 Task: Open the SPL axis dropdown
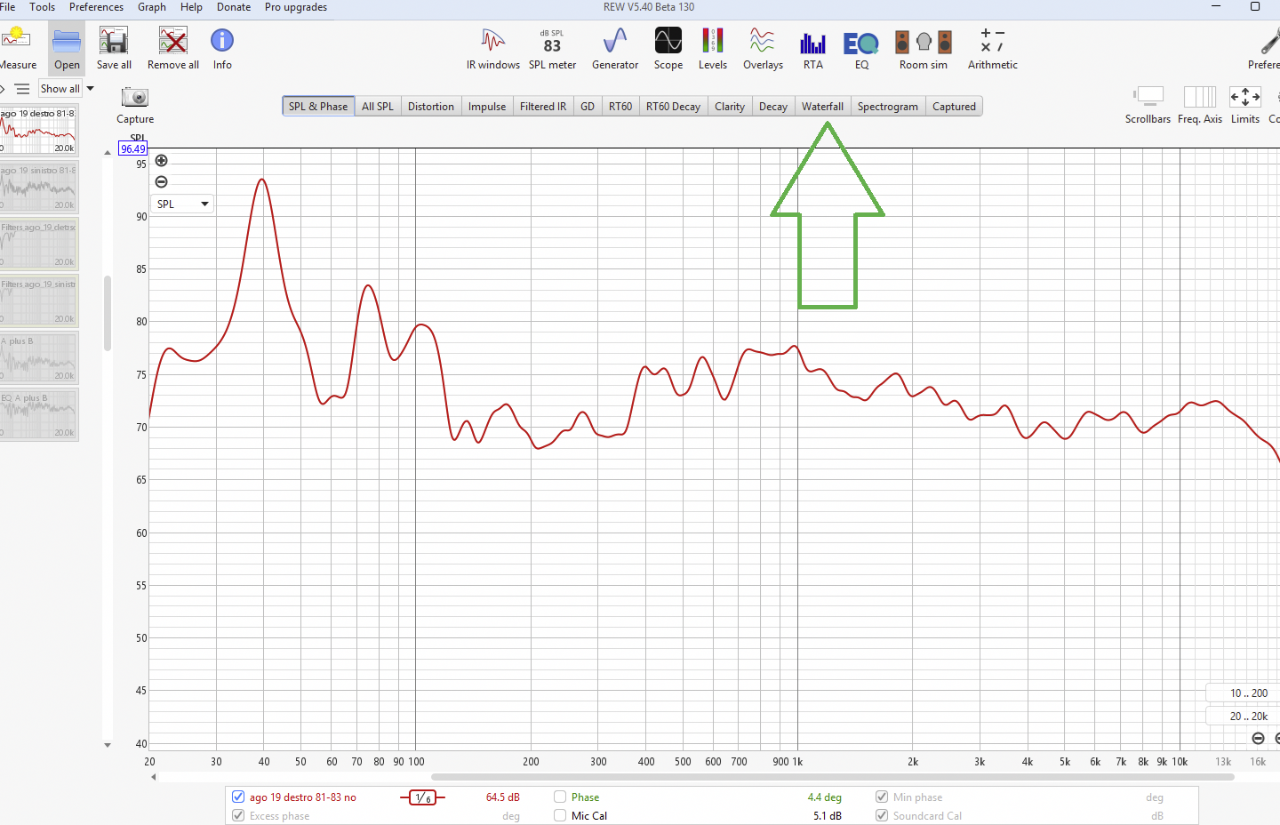pos(182,204)
